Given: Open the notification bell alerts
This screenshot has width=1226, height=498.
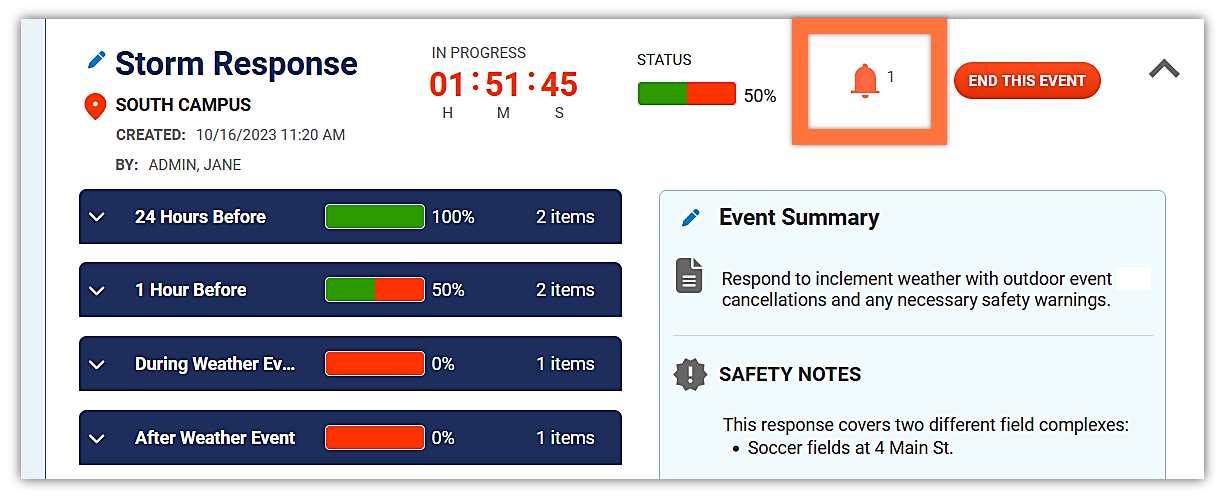Looking at the screenshot, I should [x=864, y=81].
